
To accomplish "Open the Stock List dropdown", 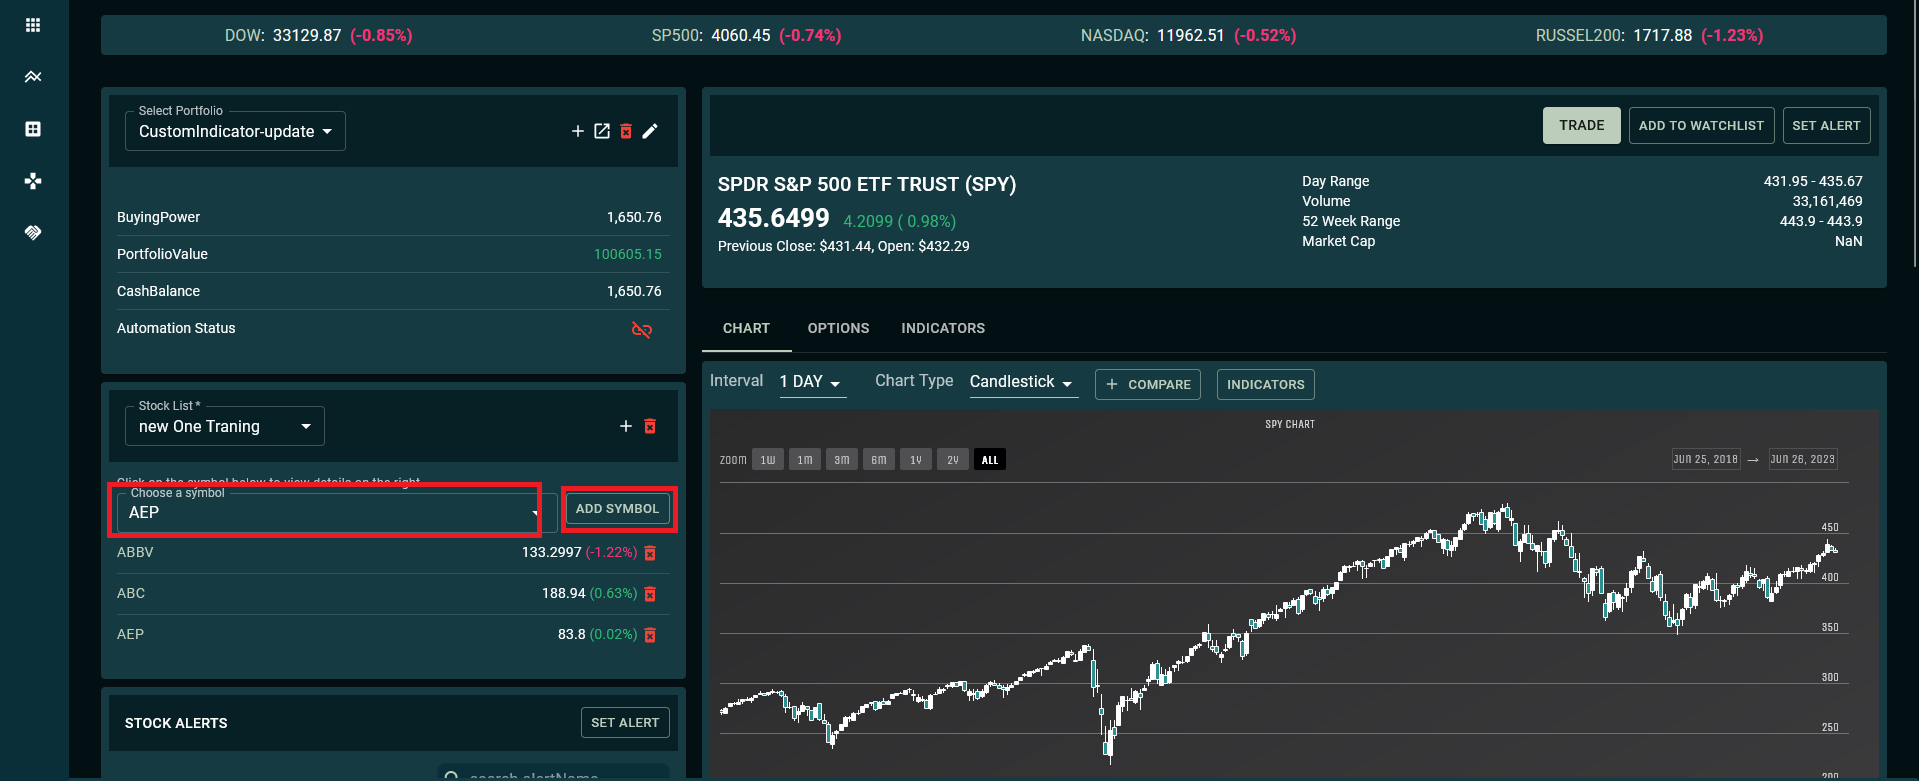I will click(x=225, y=426).
